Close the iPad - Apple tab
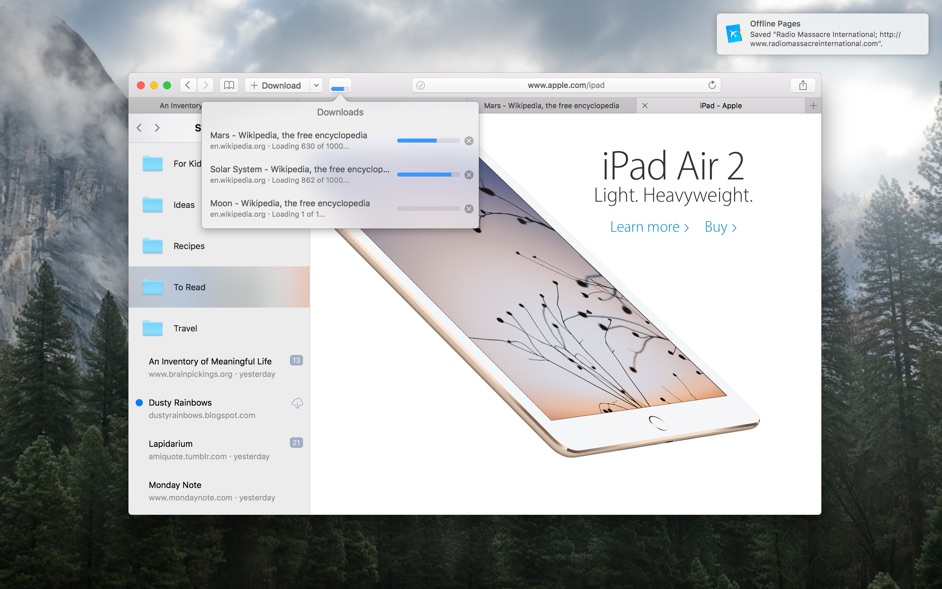942x589 pixels. (645, 106)
